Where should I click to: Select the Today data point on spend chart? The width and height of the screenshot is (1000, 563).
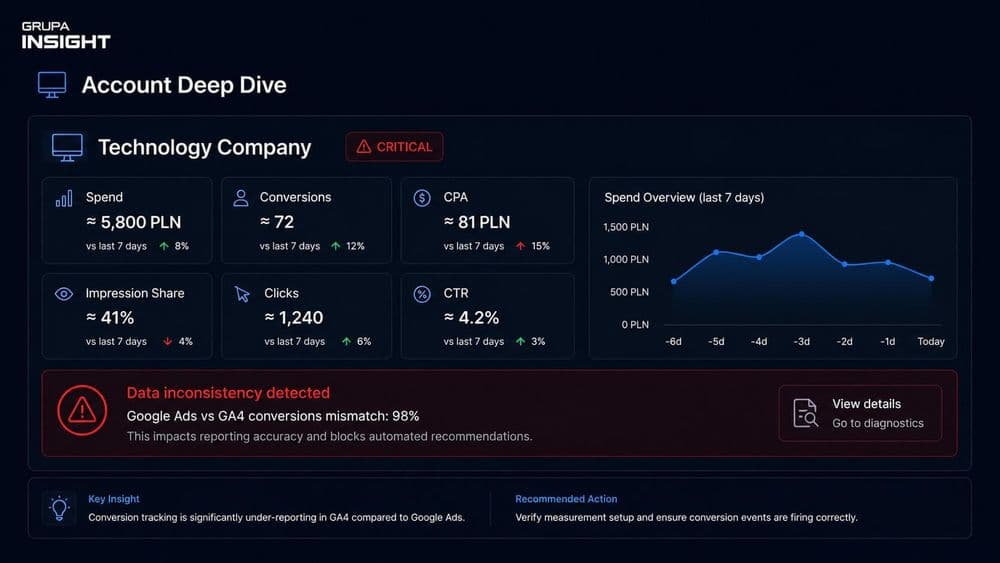tap(931, 279)
